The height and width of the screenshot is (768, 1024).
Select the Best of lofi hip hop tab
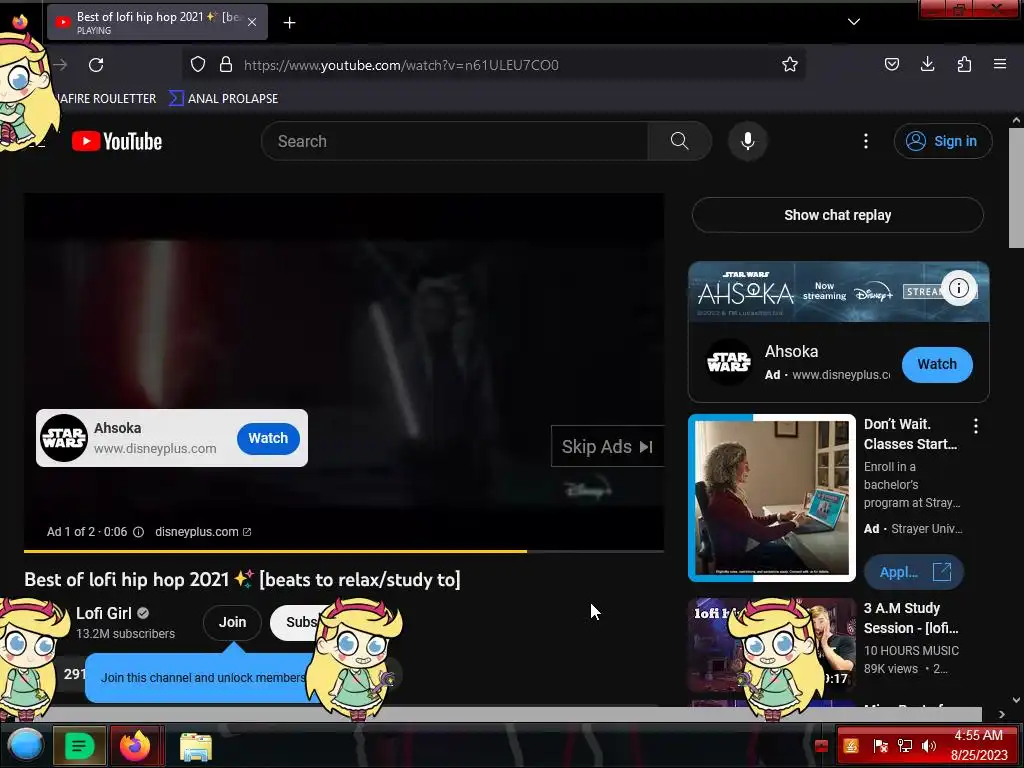[x=157, y=22]
